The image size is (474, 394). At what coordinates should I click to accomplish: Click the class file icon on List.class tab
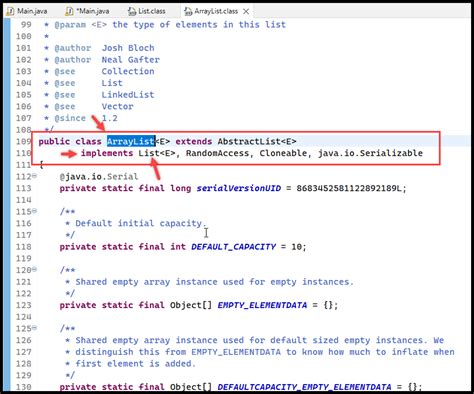click(x=132, y=11)
